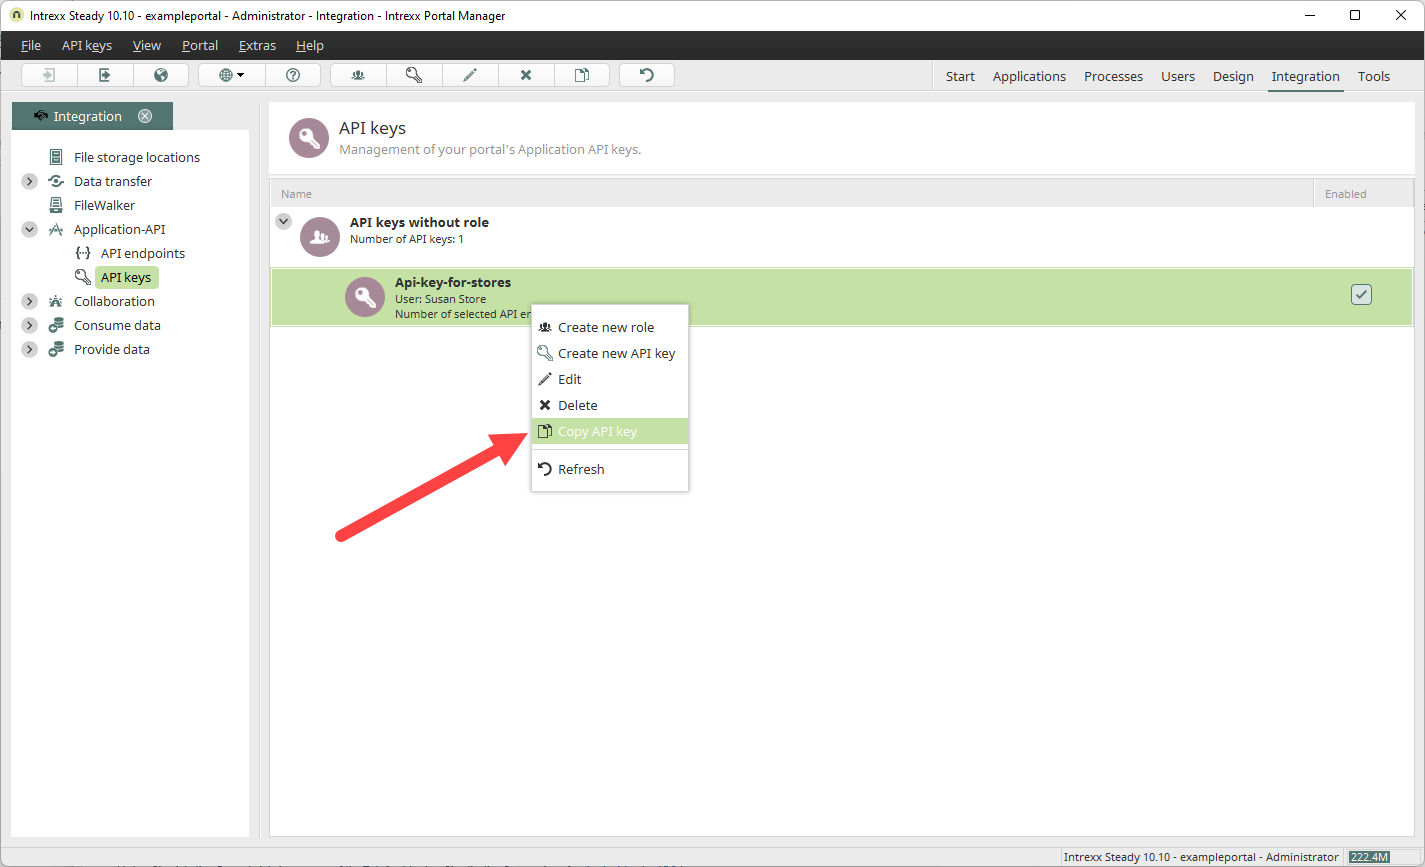Click the globe icon in the toolbar
The width and height of the screenshot is (1425, 867).
tap(161, 75)
